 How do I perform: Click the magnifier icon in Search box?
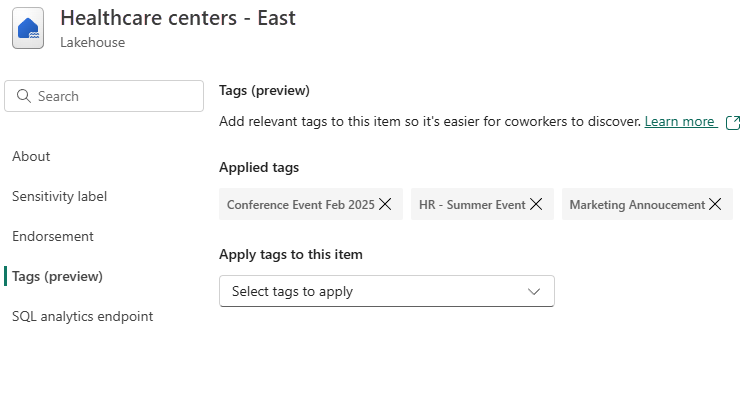click(24, 96)
